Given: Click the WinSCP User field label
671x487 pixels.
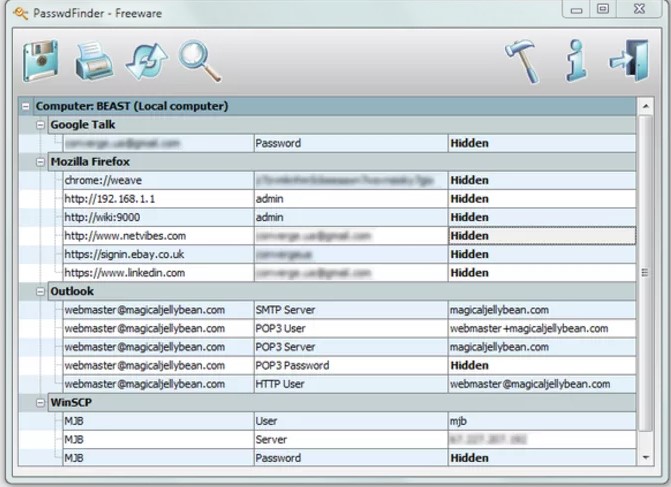Looking at the screenshot, I should click(x=351, y=421).
